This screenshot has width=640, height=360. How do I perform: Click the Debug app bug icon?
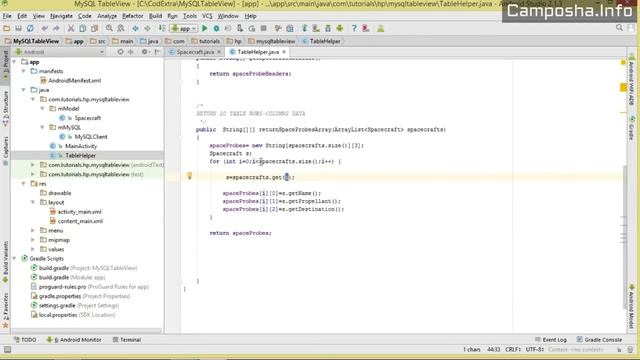pyautogui.click(x=216, y=28)
